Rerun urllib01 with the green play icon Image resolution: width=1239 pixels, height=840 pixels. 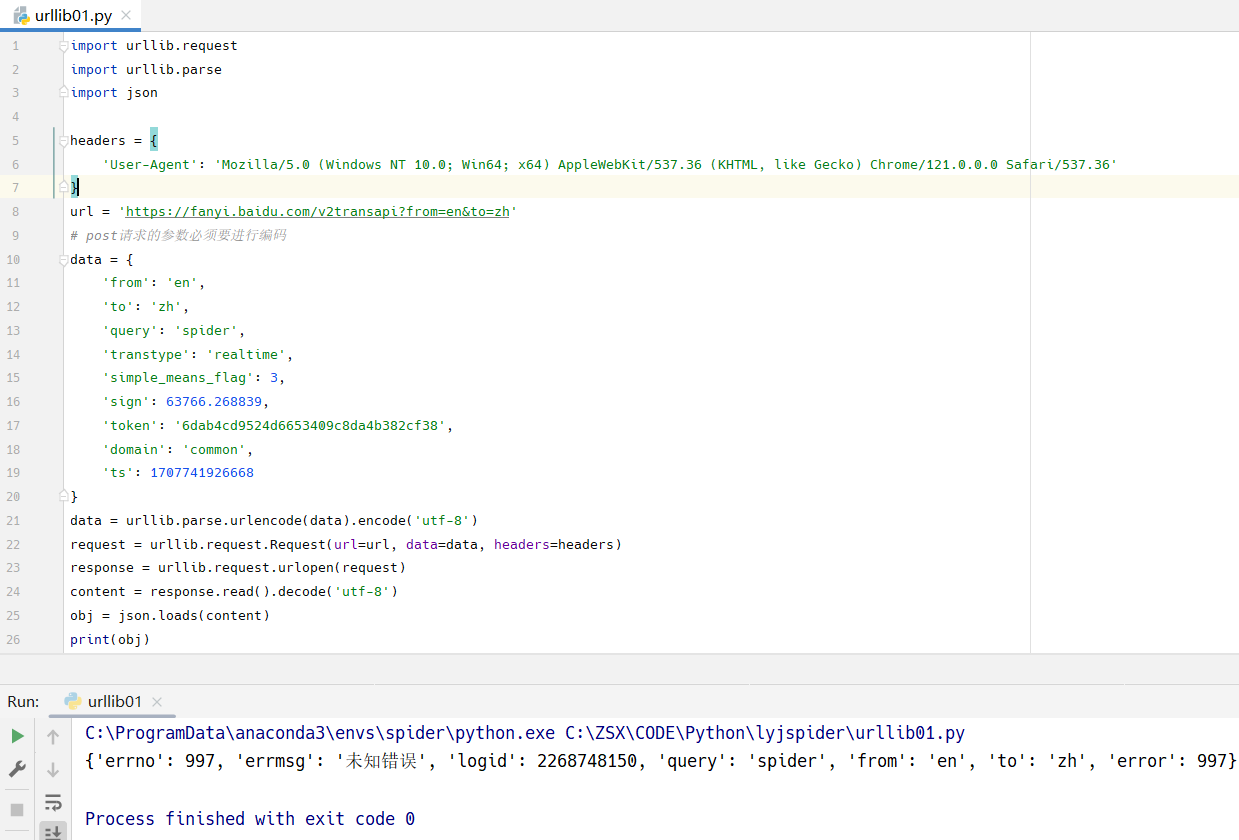[17, 737]
